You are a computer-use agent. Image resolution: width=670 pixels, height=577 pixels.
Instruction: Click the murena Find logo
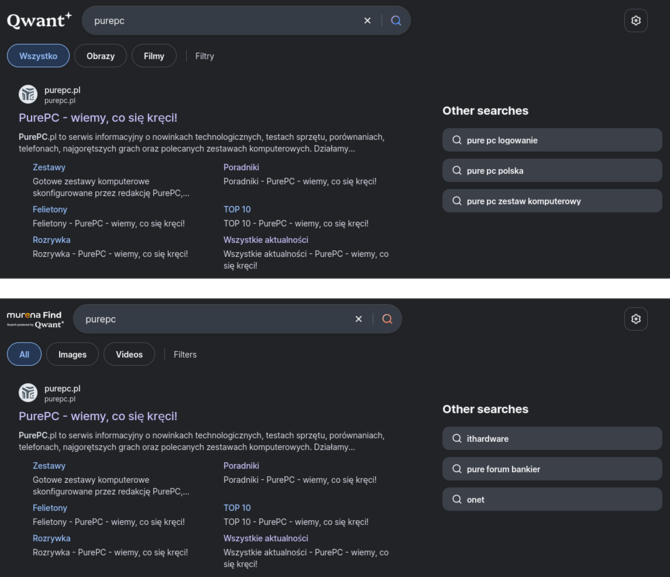click(35, 319)
